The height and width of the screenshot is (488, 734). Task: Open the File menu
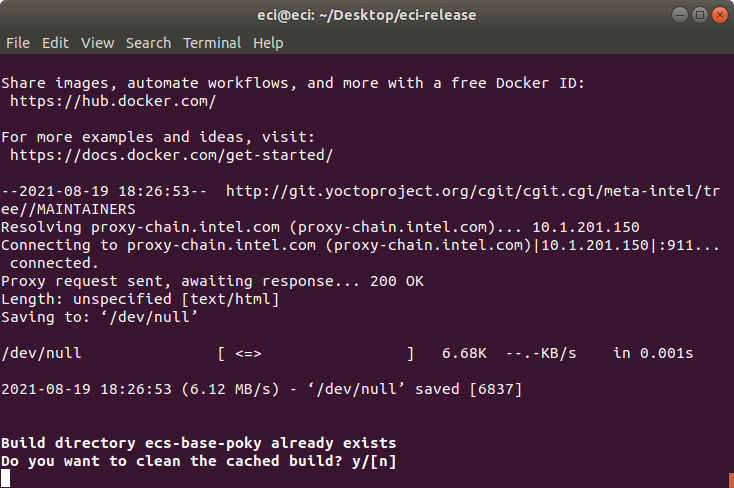pos(18,43)
